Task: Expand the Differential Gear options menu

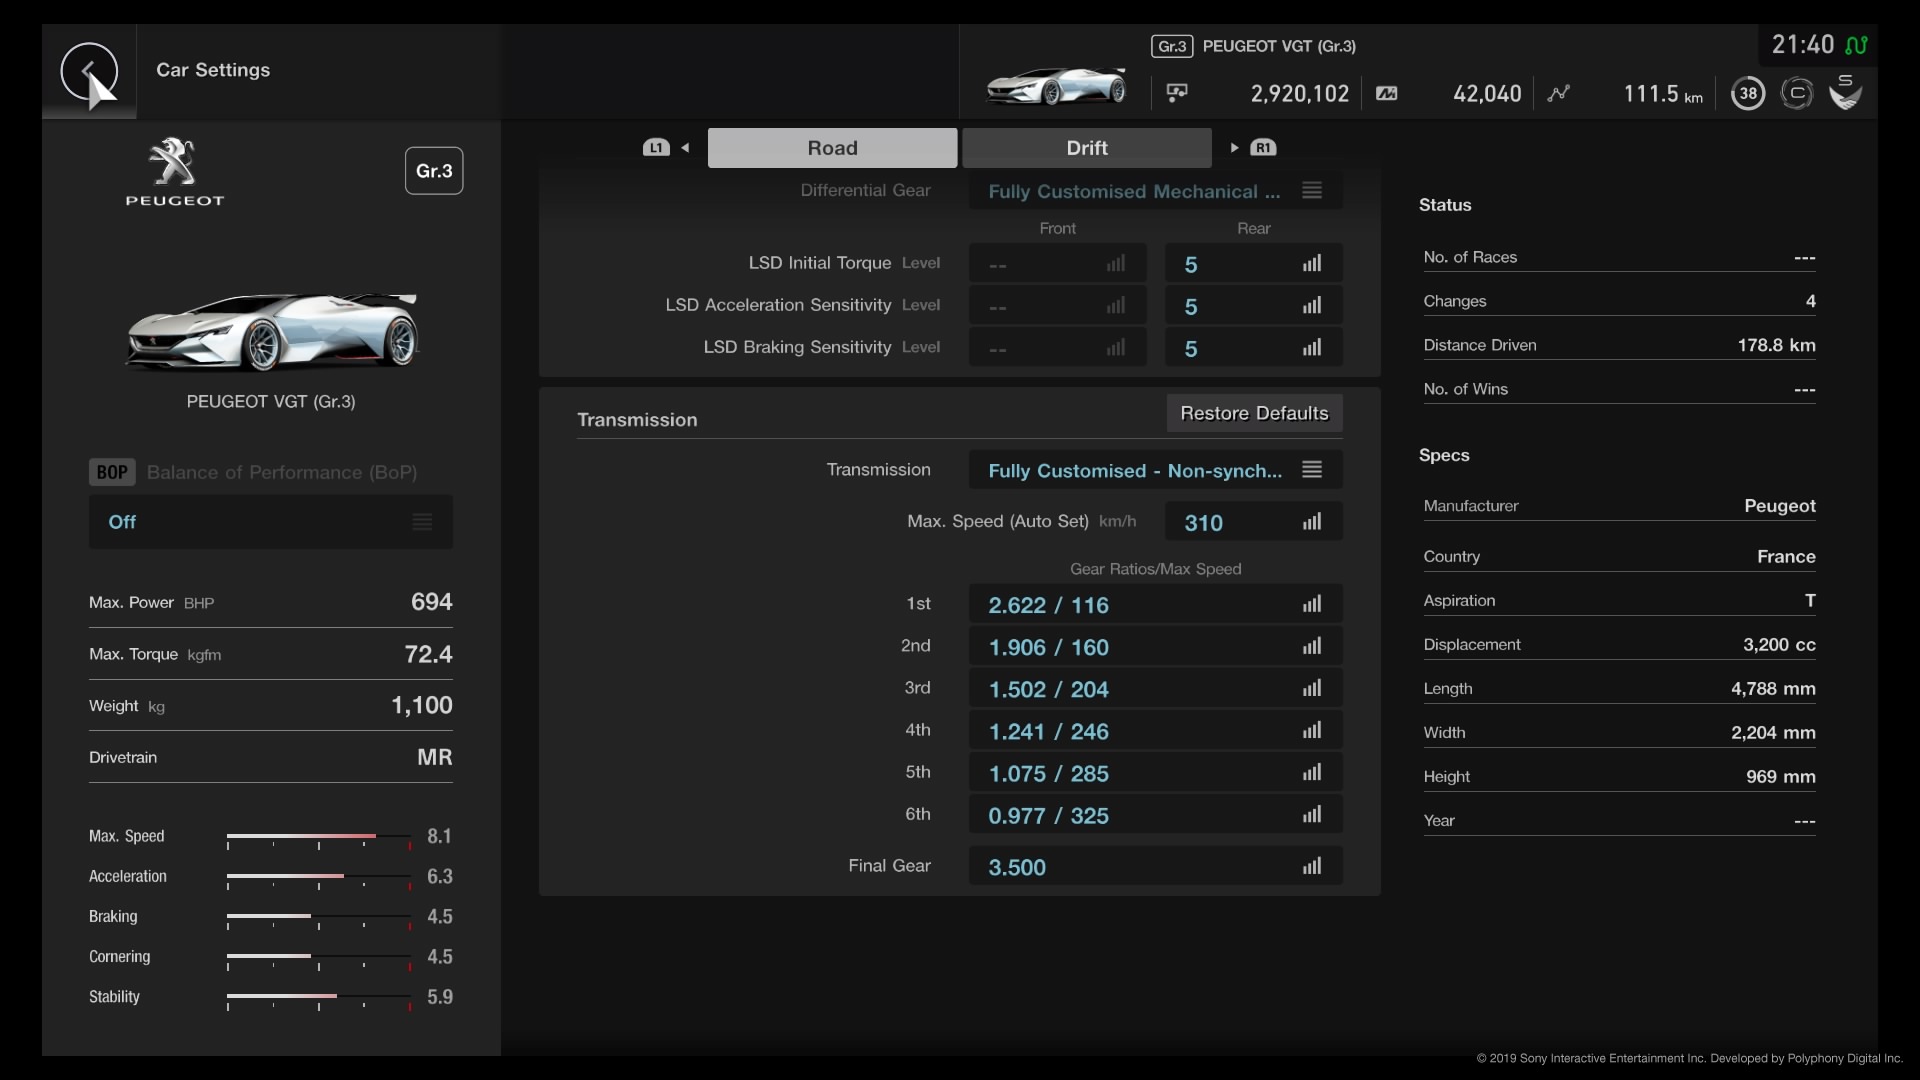Action: tap(1311, 190)
